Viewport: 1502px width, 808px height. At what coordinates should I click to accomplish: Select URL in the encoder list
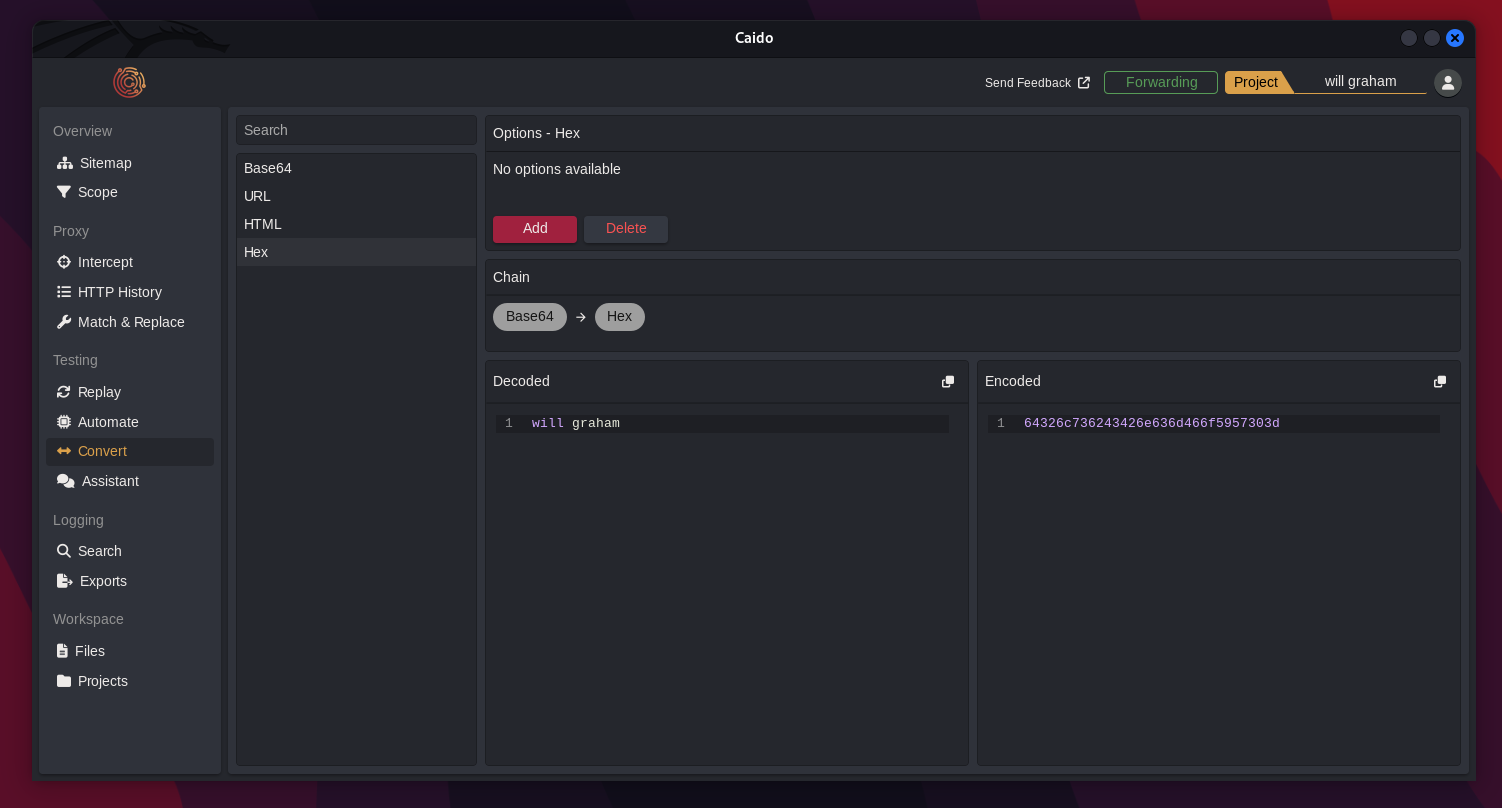(356, 196)
